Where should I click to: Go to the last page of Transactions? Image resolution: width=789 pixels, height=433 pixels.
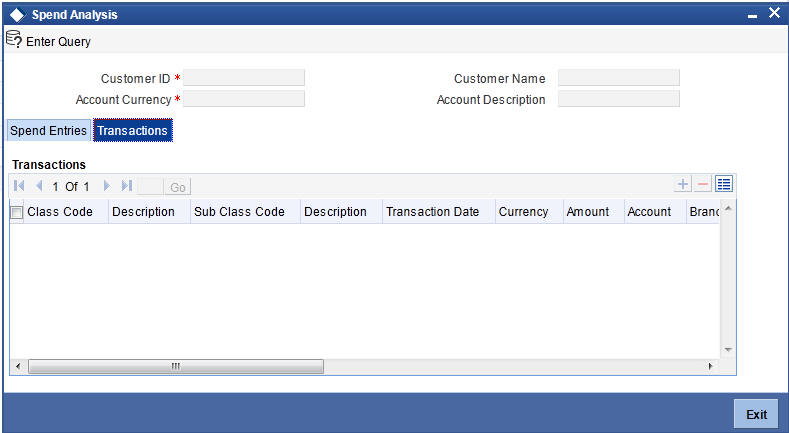(x=127, y=186)
